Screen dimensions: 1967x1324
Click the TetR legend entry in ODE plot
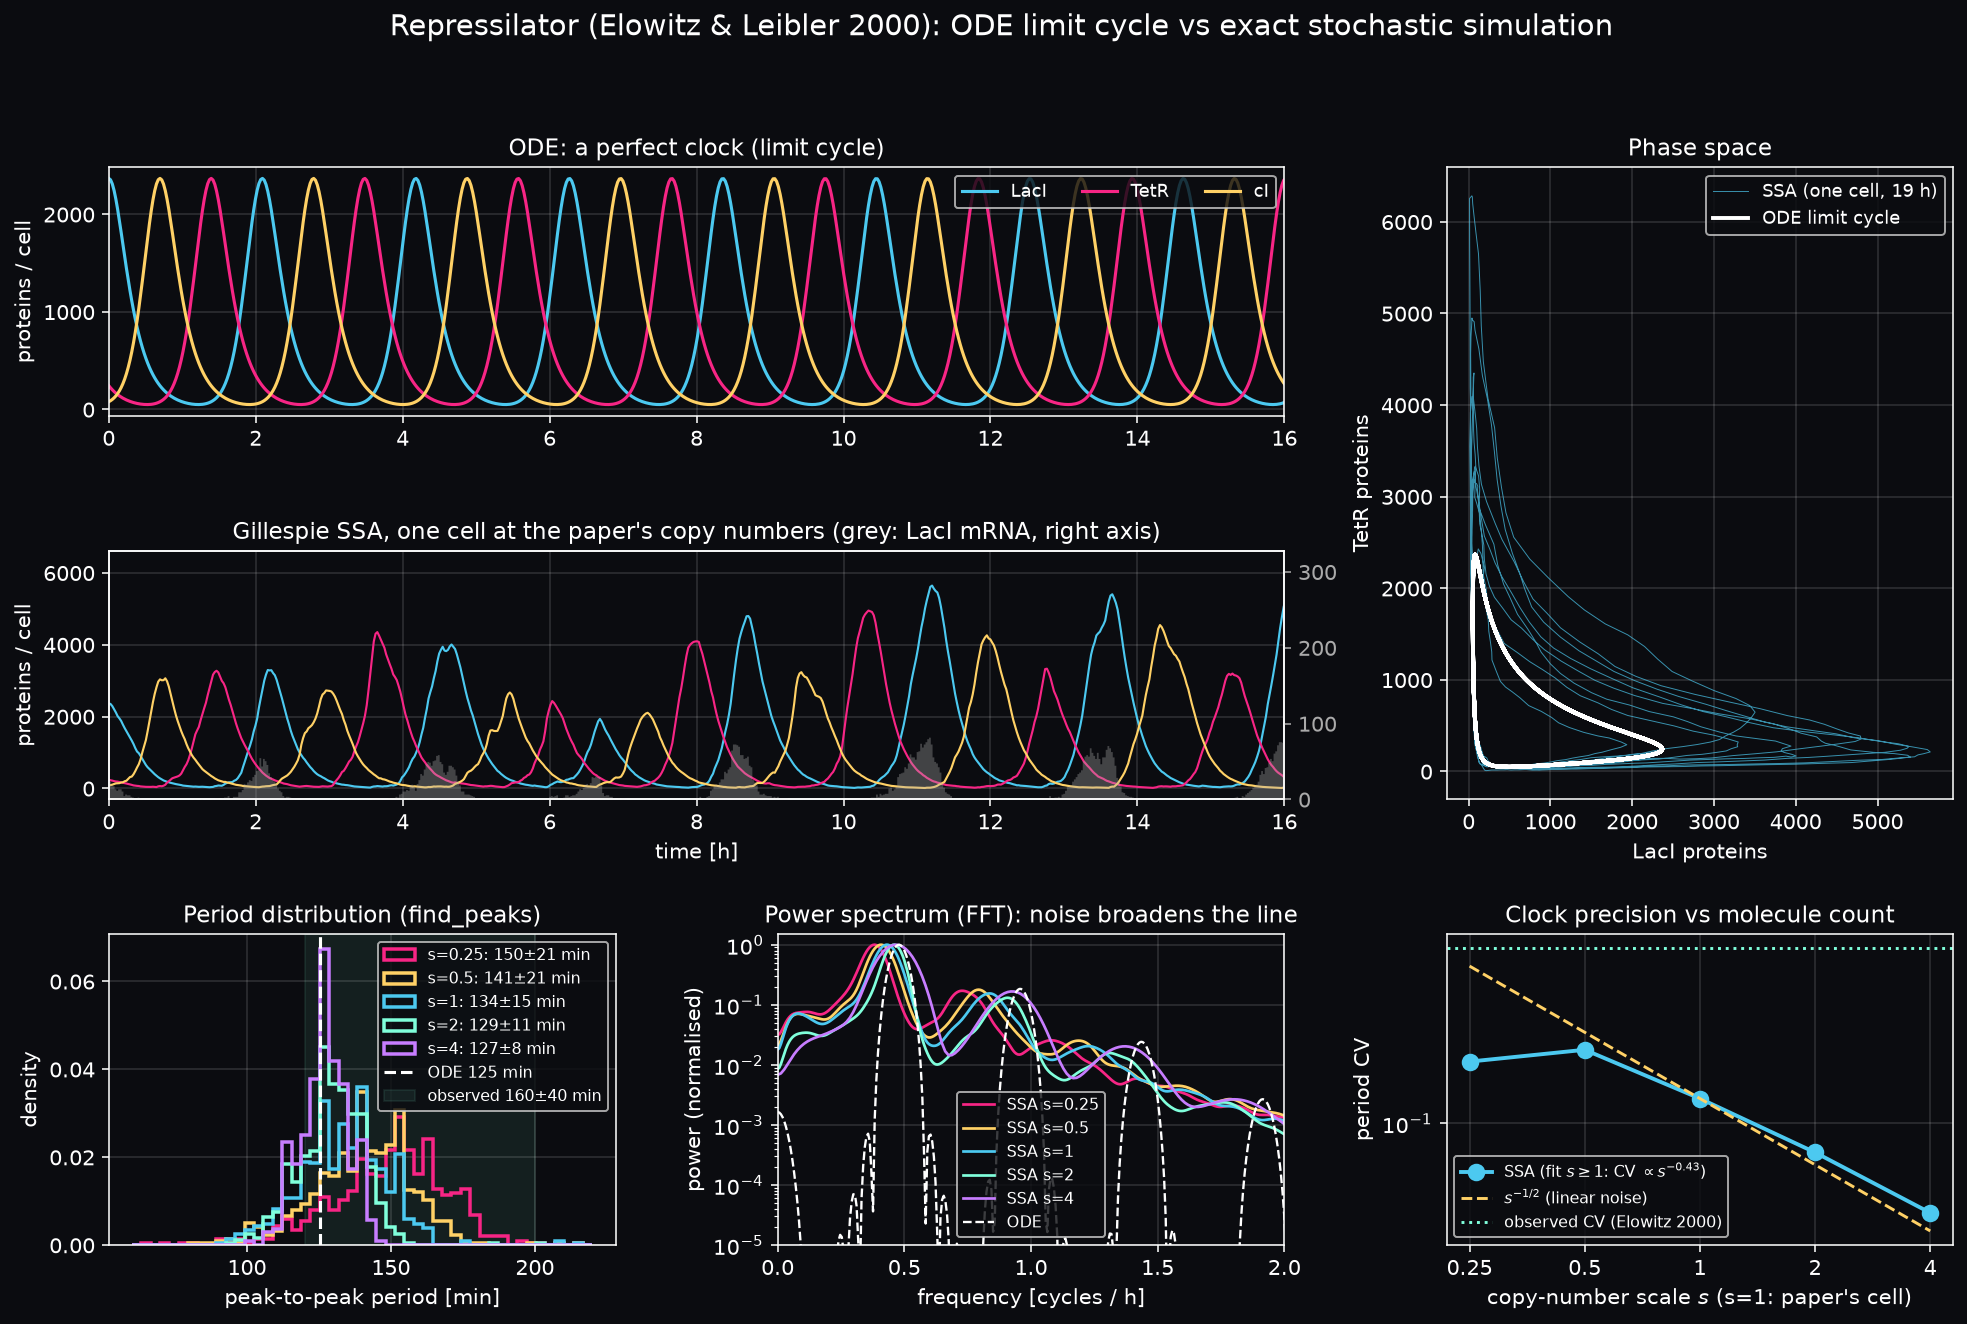point(1126,191)
